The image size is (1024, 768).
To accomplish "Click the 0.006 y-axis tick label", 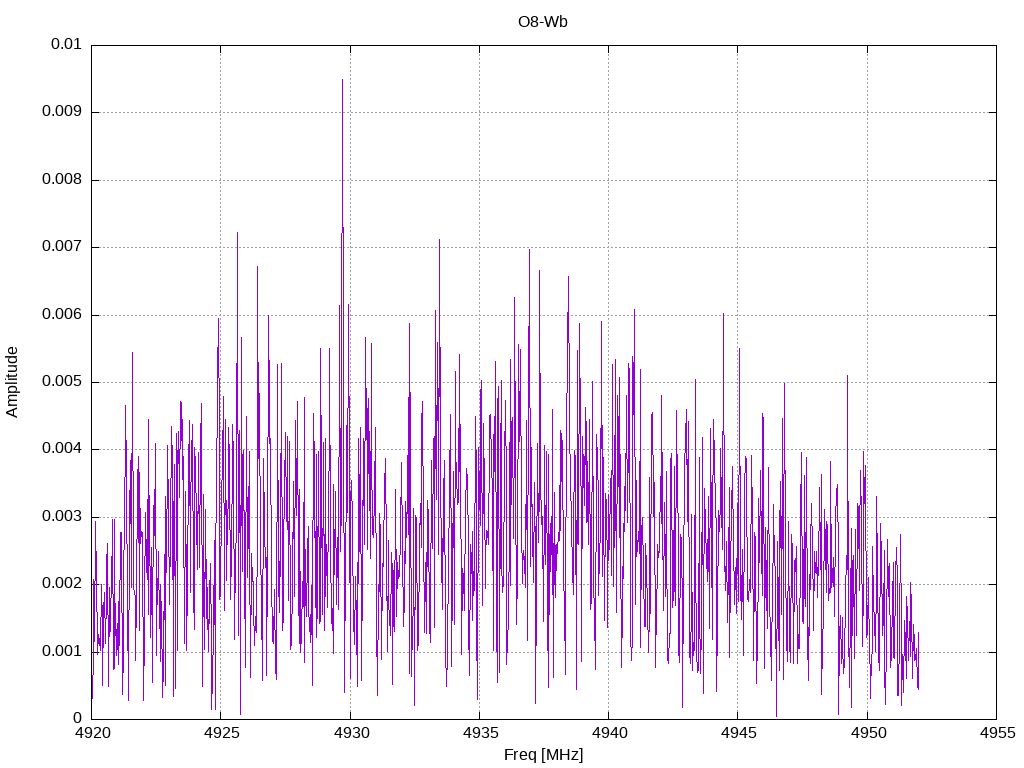I will point(62,314).
